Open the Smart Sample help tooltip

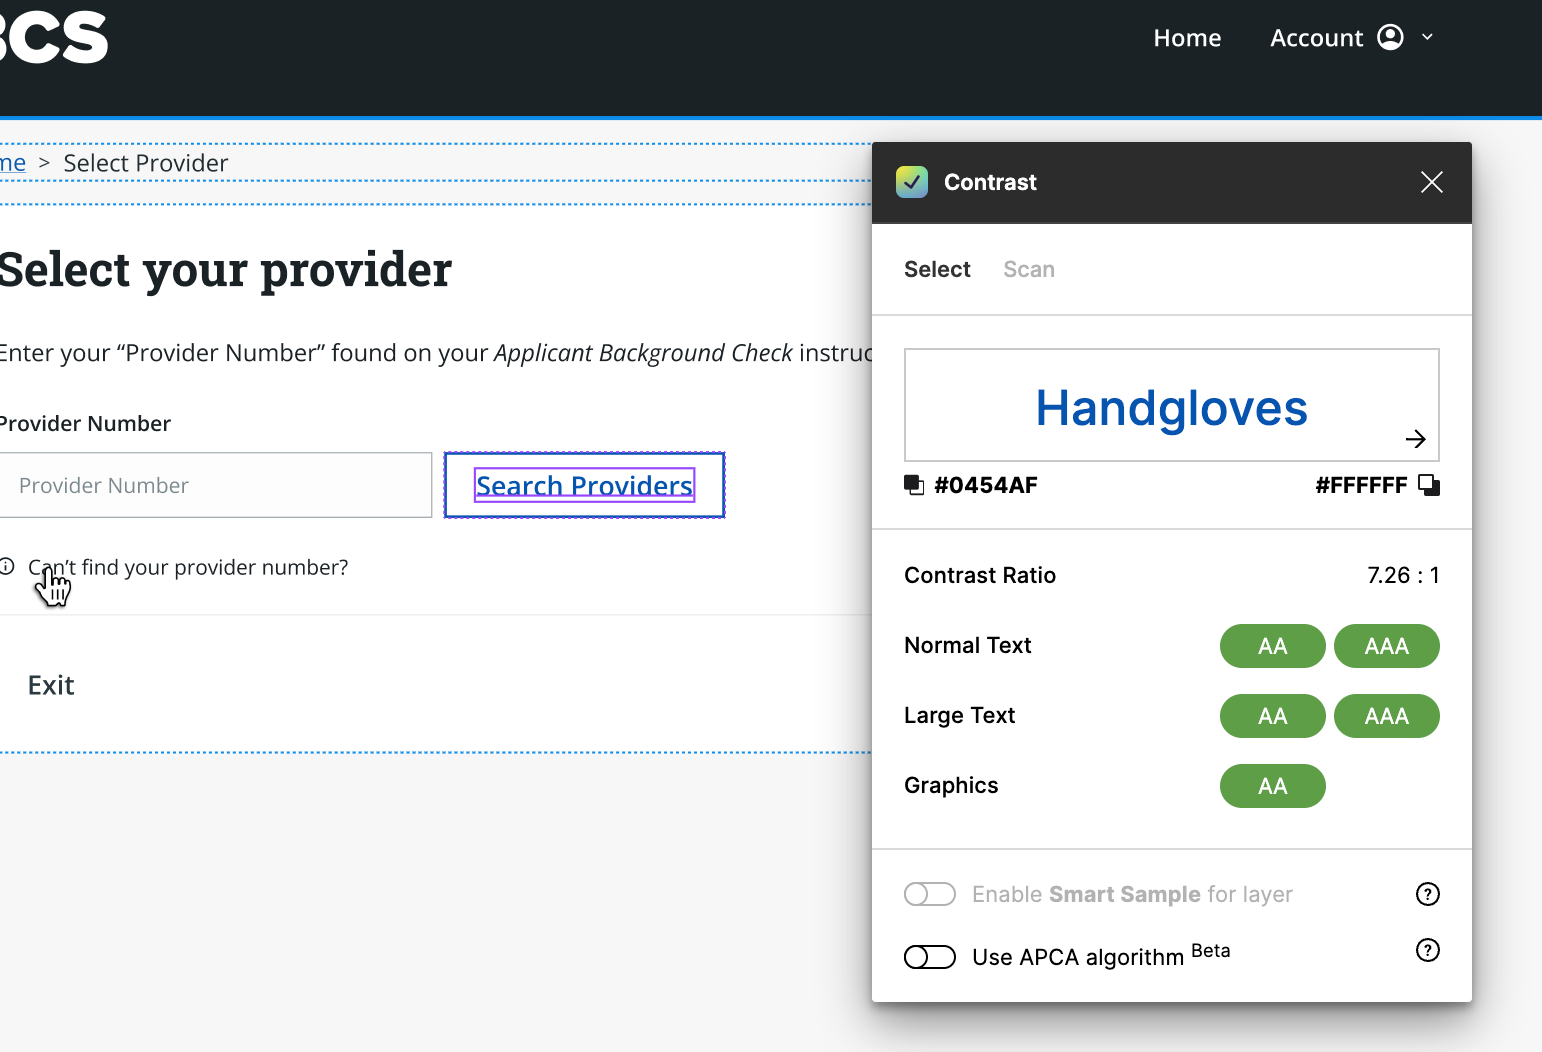(1427, 893)
